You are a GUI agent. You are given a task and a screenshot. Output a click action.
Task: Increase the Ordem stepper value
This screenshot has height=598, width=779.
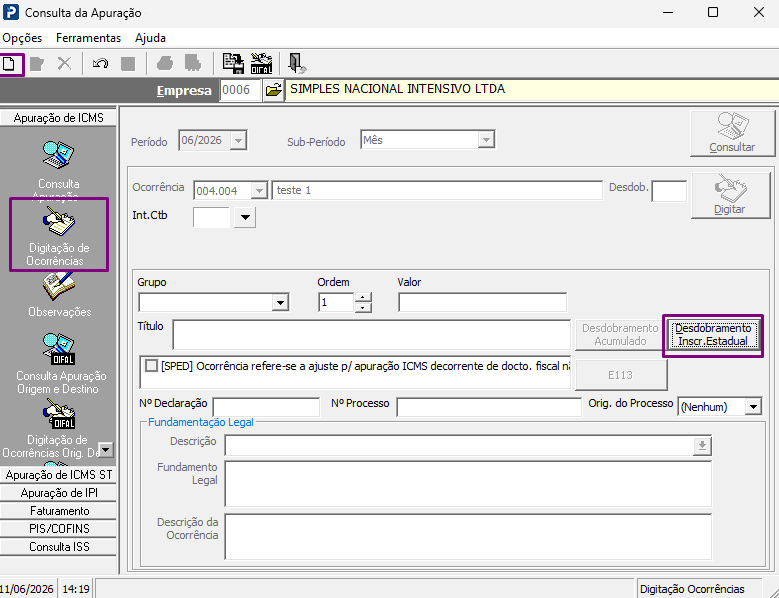[363, 297]
